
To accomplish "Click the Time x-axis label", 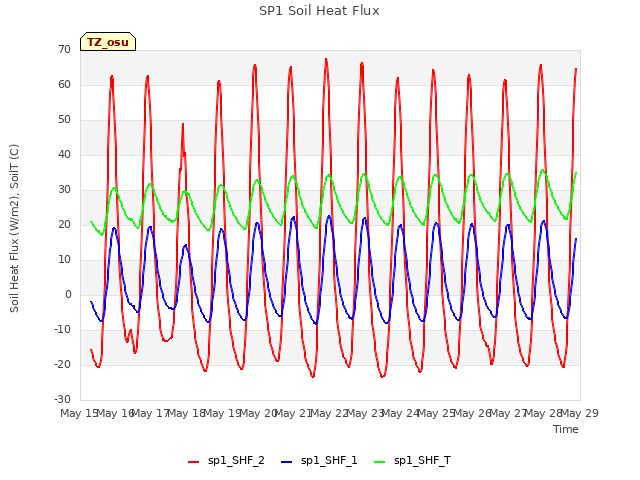I will tap(566, 429).
